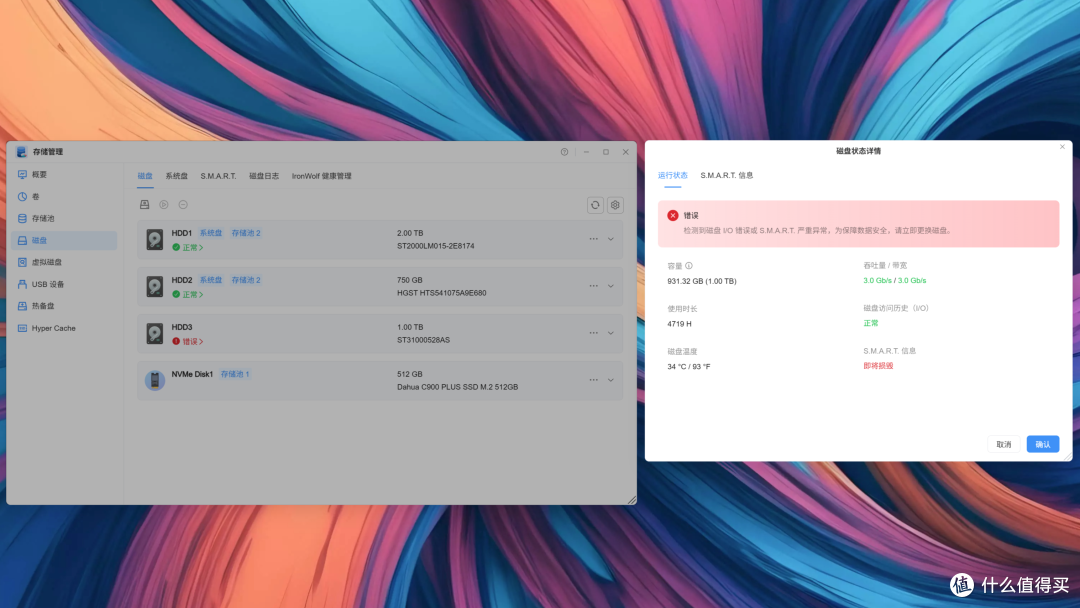Click 34 °C / 93 °F temperature value
Screen dimensions: 1080x608
pyautogui.click(x=689, y=366)
